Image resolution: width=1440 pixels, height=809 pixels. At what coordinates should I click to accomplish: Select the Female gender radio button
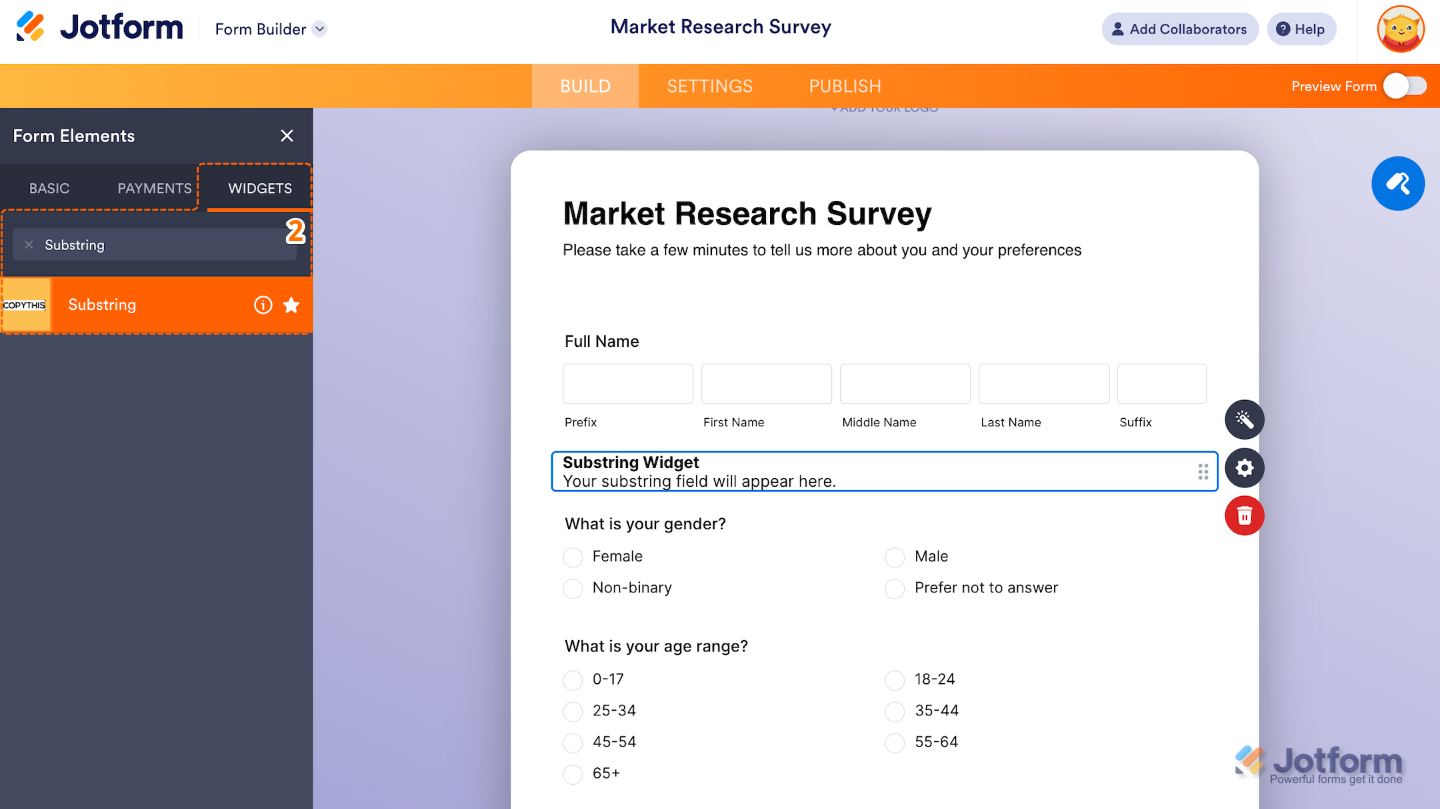point(573,557)
